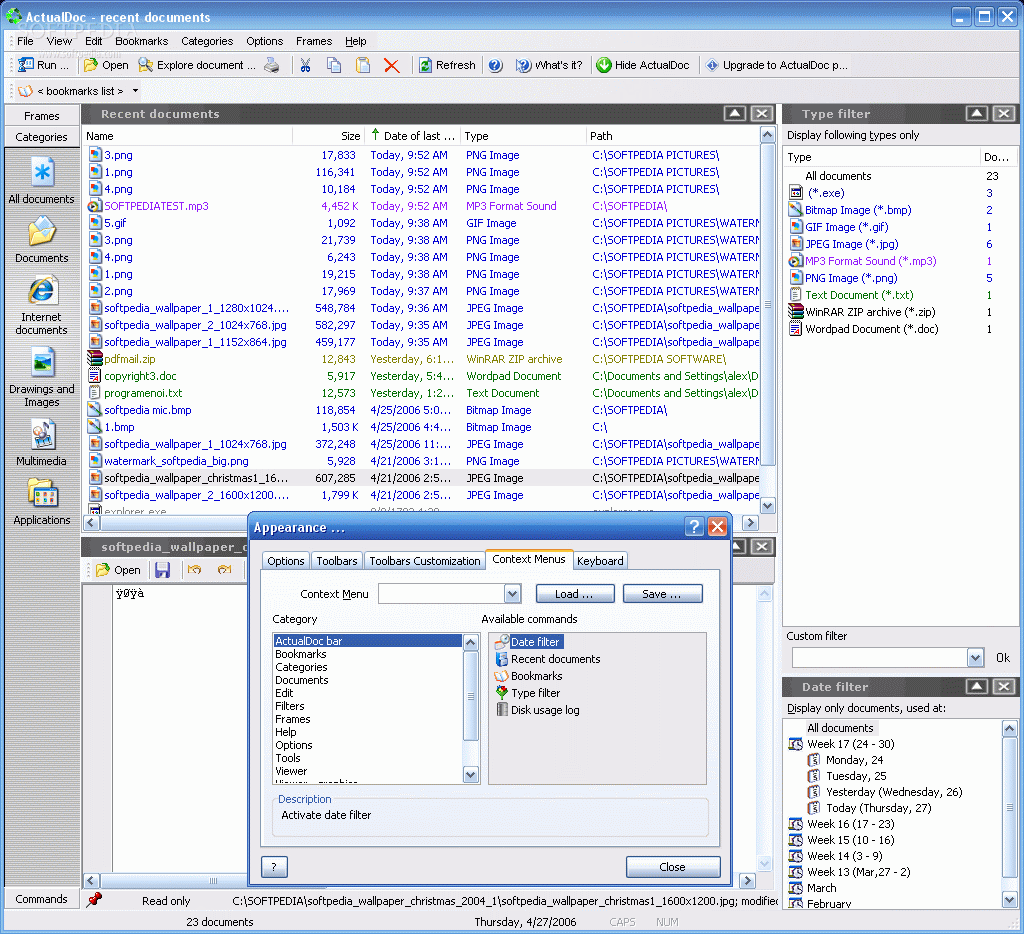Image resolution: width=1024 pixels, height=934 pixels.
Task: Click Date filter list scroll-up arrow
Action: [1010, 728]
